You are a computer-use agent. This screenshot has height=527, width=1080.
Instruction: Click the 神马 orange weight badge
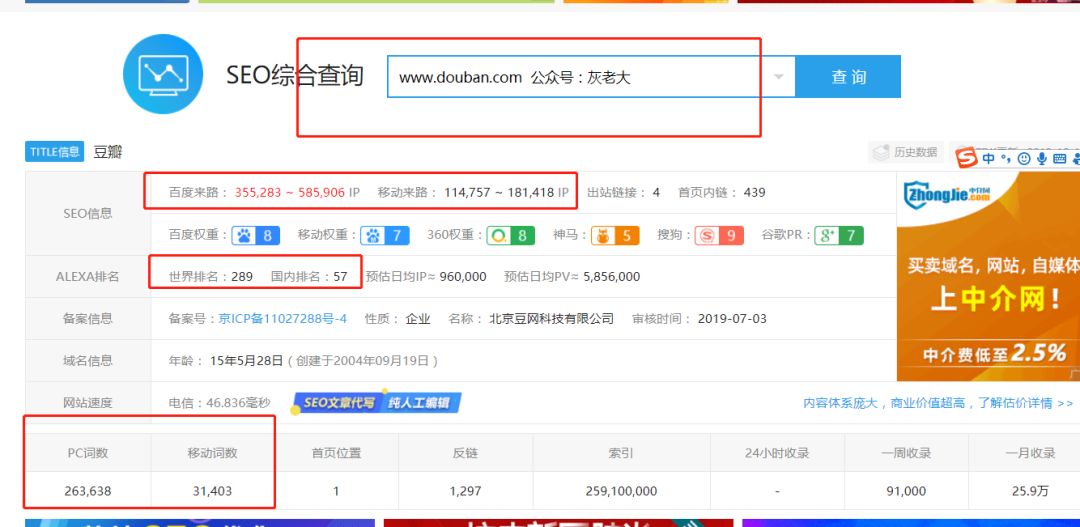click(x=615, y=236)
